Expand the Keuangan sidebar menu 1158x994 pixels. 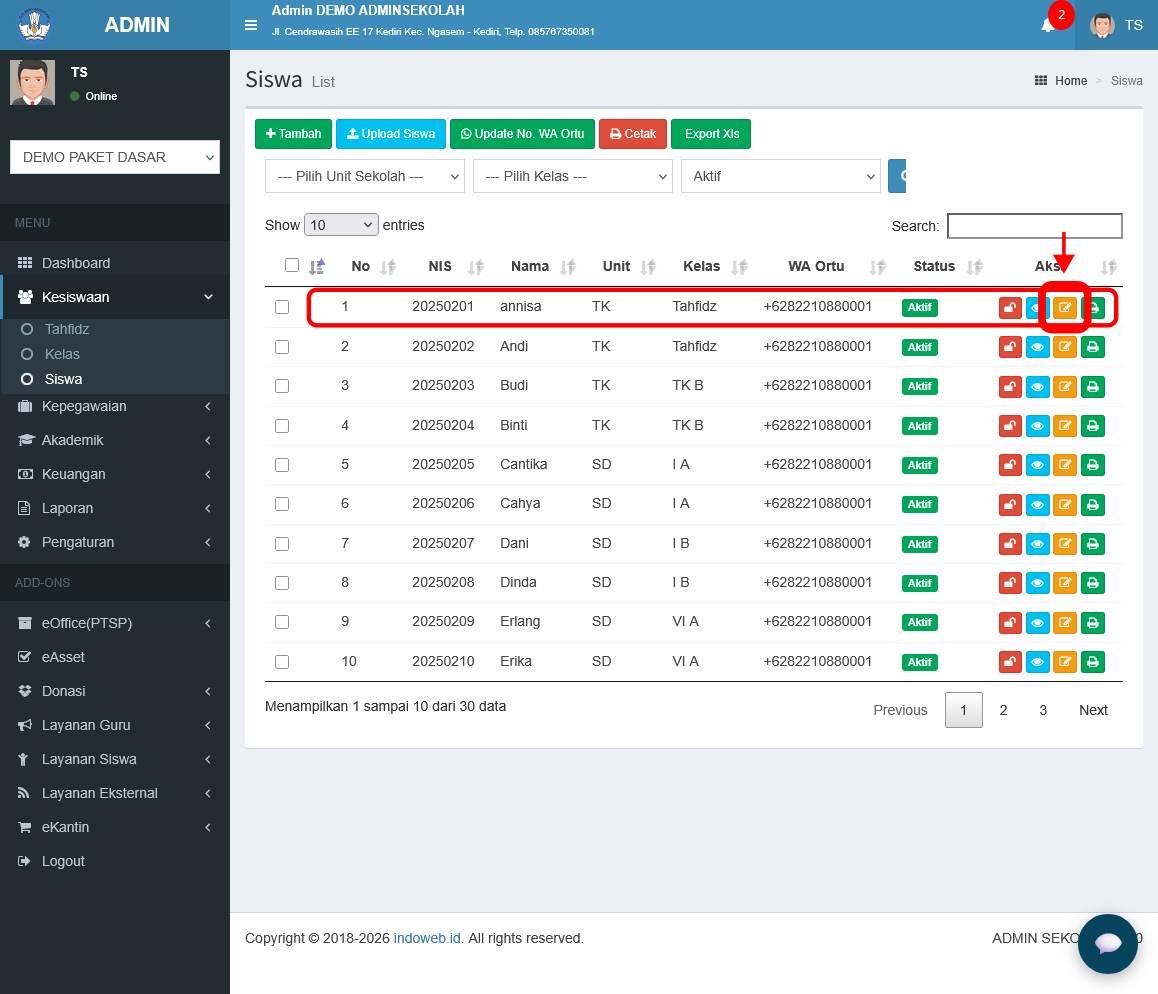pos(114,474)
